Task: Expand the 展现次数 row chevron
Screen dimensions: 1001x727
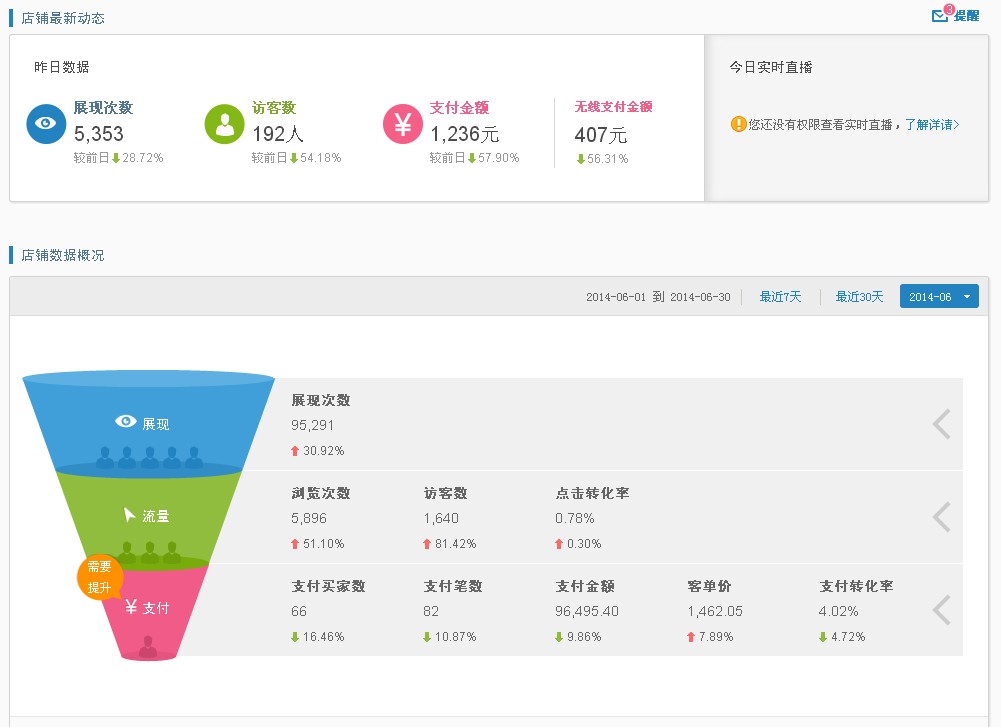Action: pos(942,424)
